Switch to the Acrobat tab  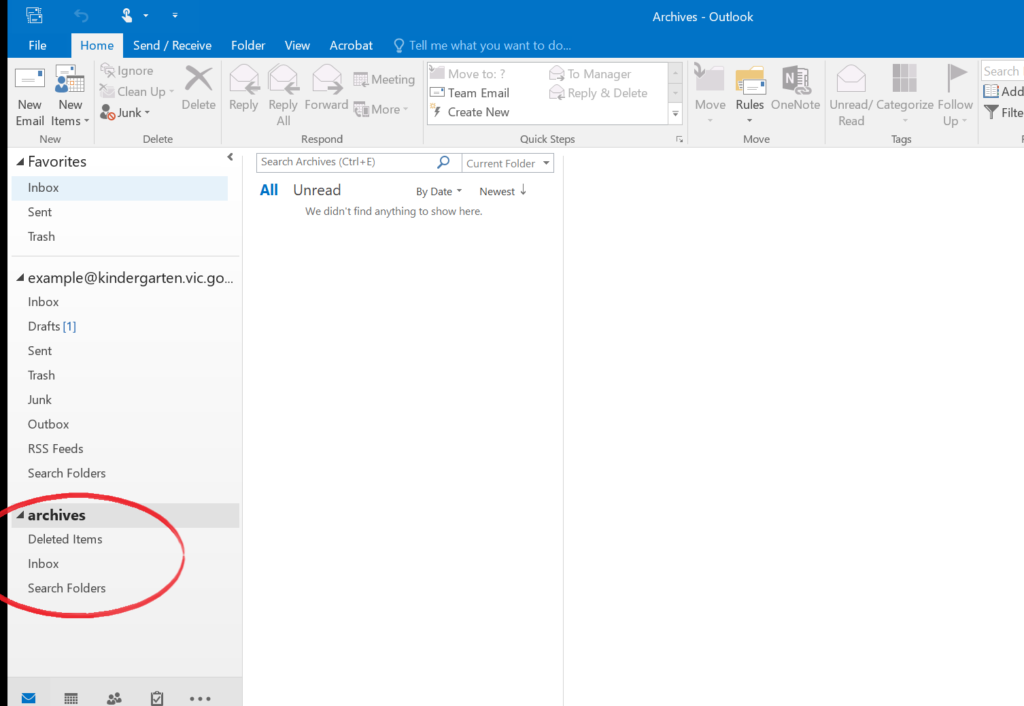pyautogui.click(x=351, y=45)
